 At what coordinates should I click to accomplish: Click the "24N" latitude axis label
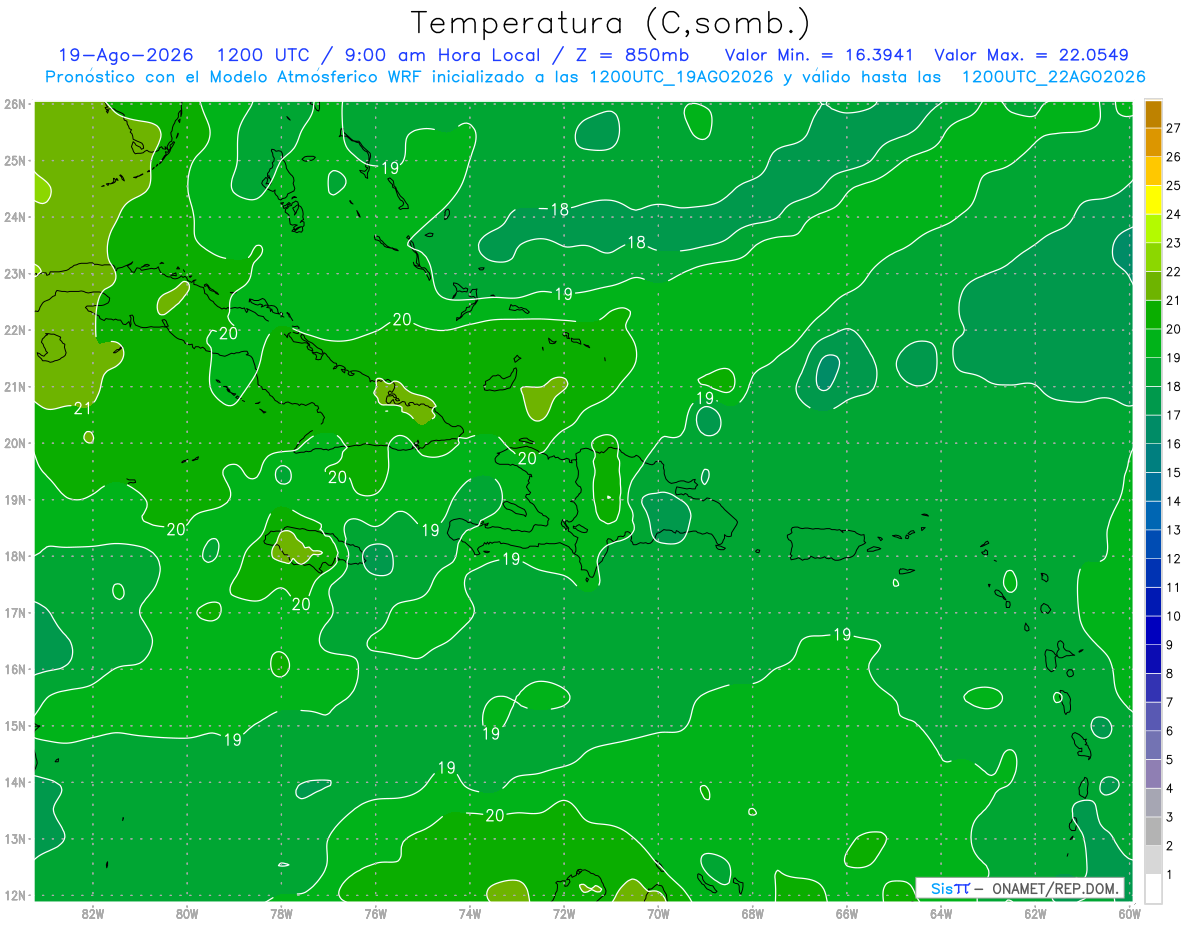[14, 216]
